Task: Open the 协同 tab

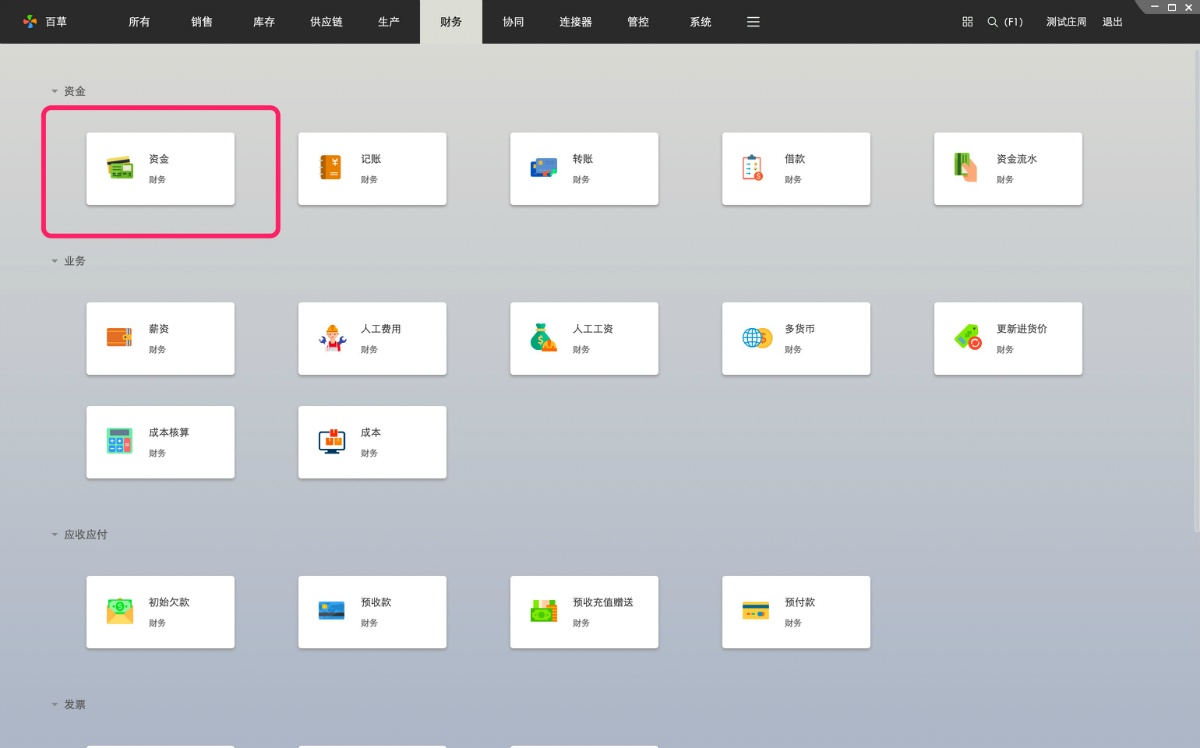Action: [513, 21]
